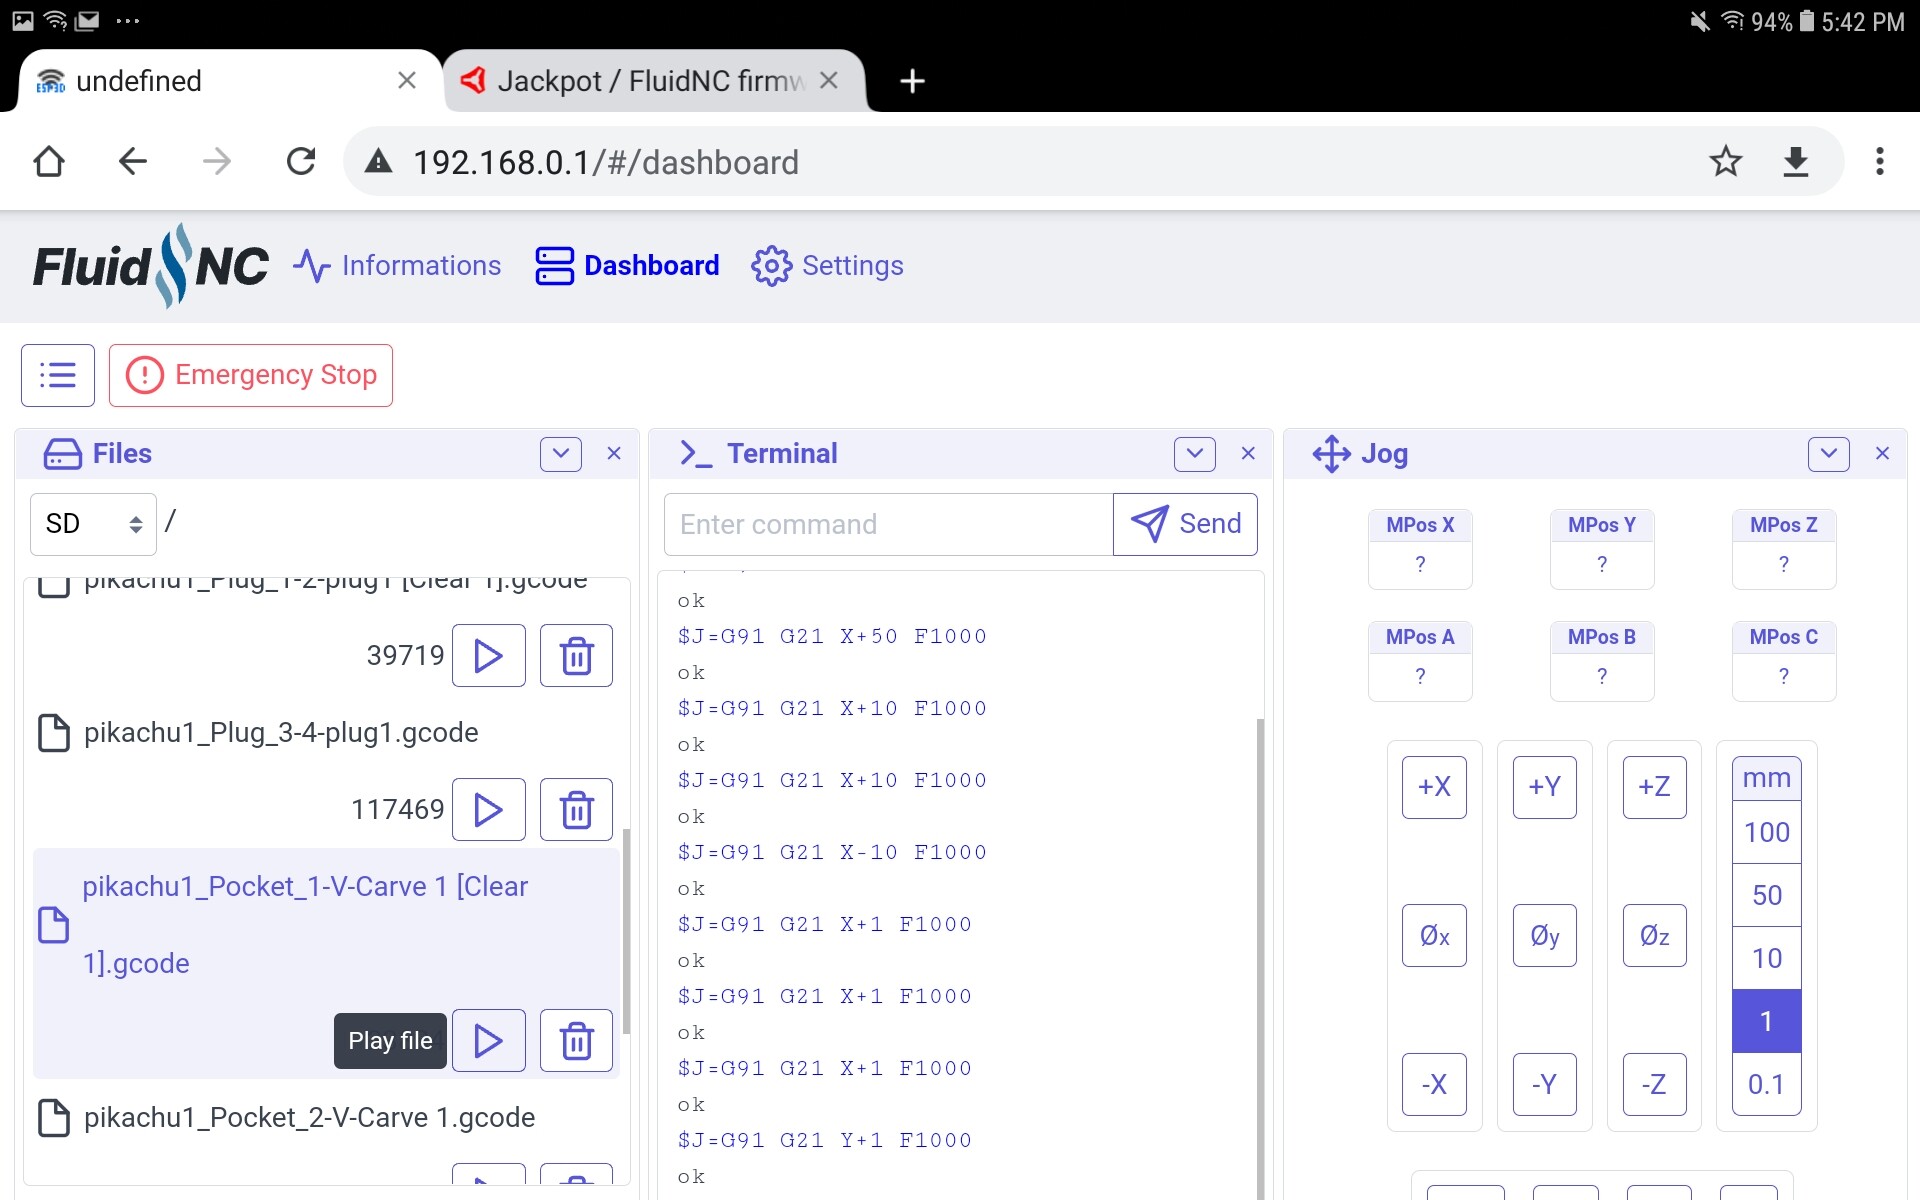Focus the Enter command input field
Screen dimensions: 1920x1200
click(x=888, y=524)
